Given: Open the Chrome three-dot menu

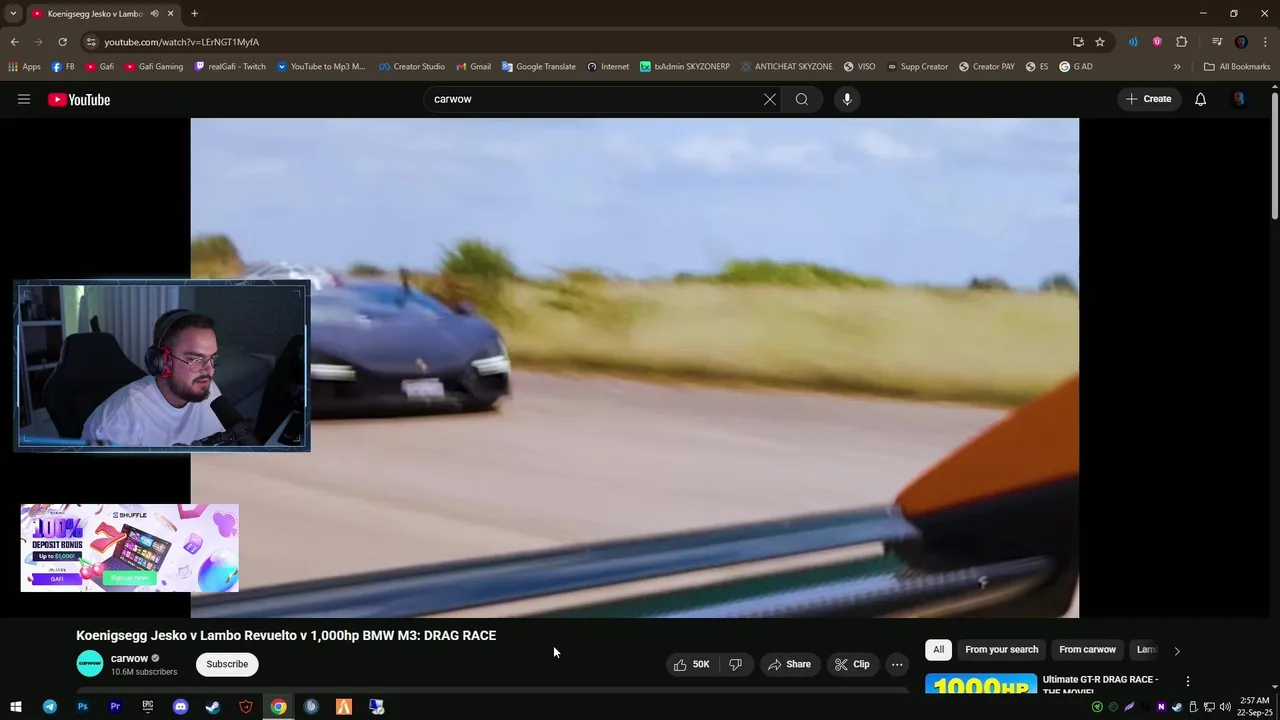Looking at the screenshot, I should pyautogui.click(x=1265, y=42).
